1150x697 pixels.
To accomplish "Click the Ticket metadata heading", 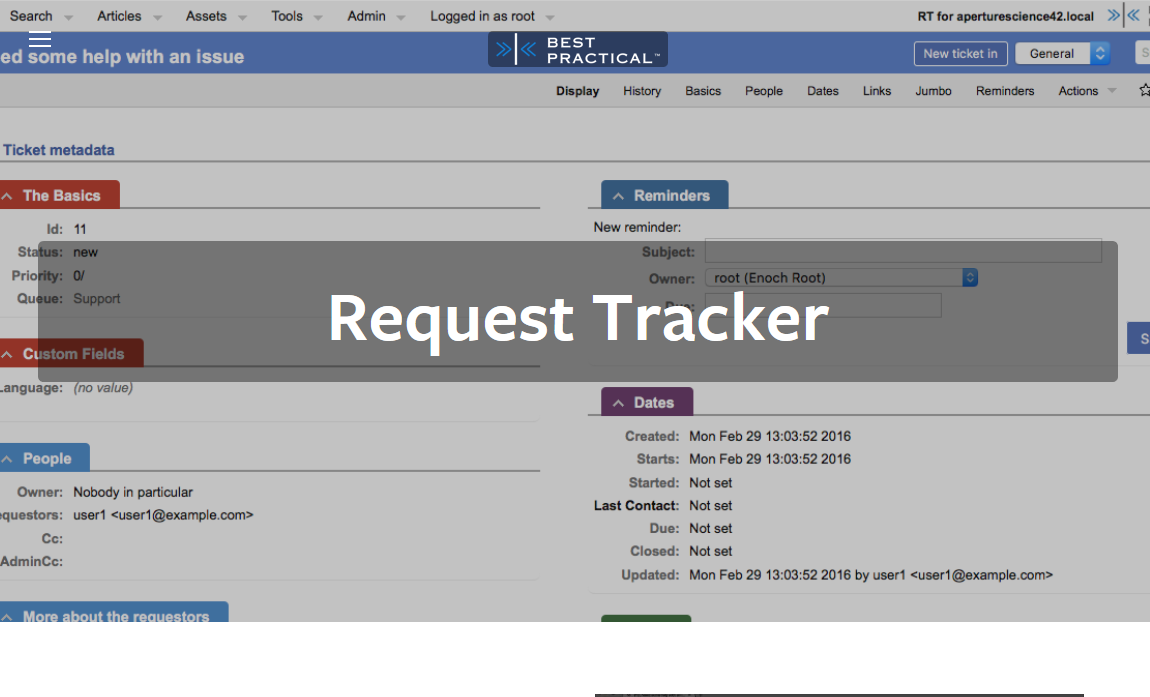I will [x=59, y=150].
